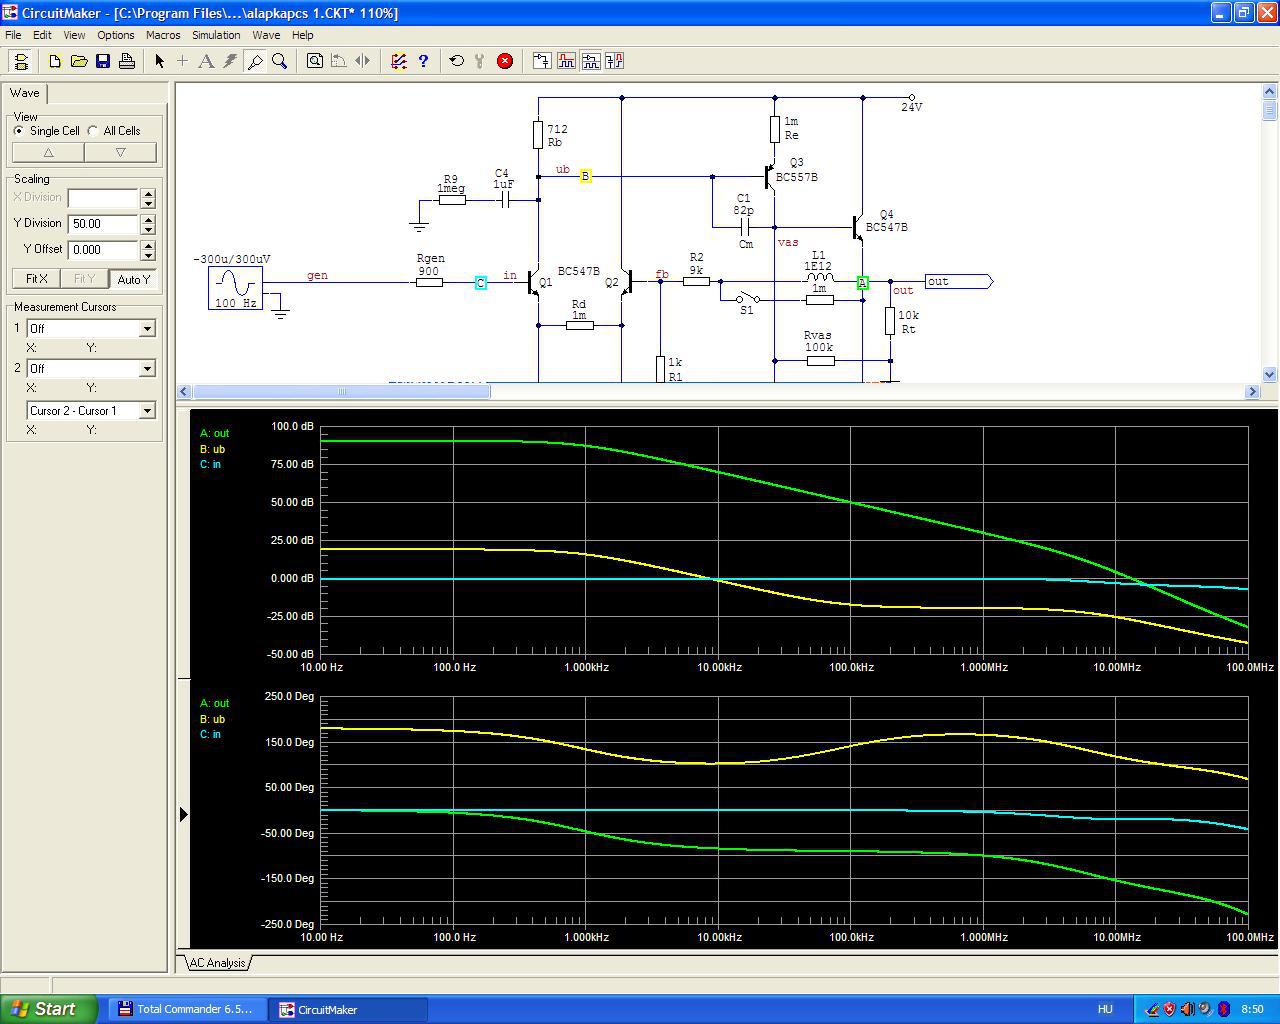The image size is (1280, 1024).
Task: Select the Zoom magnifier tool
Action: 280,61
